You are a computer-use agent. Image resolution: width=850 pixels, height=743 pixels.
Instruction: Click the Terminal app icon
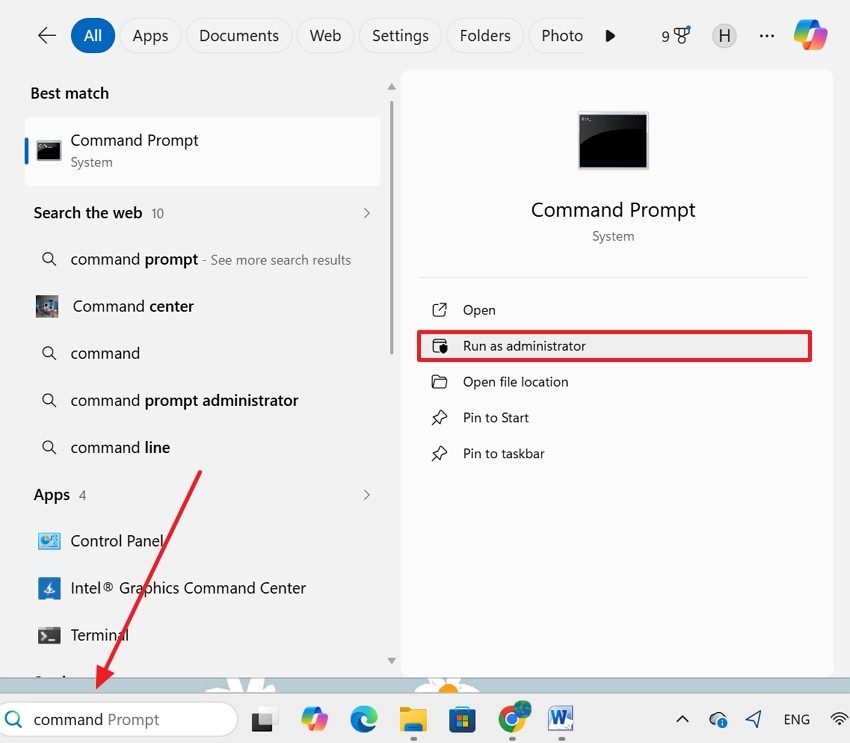click(49, 635)
